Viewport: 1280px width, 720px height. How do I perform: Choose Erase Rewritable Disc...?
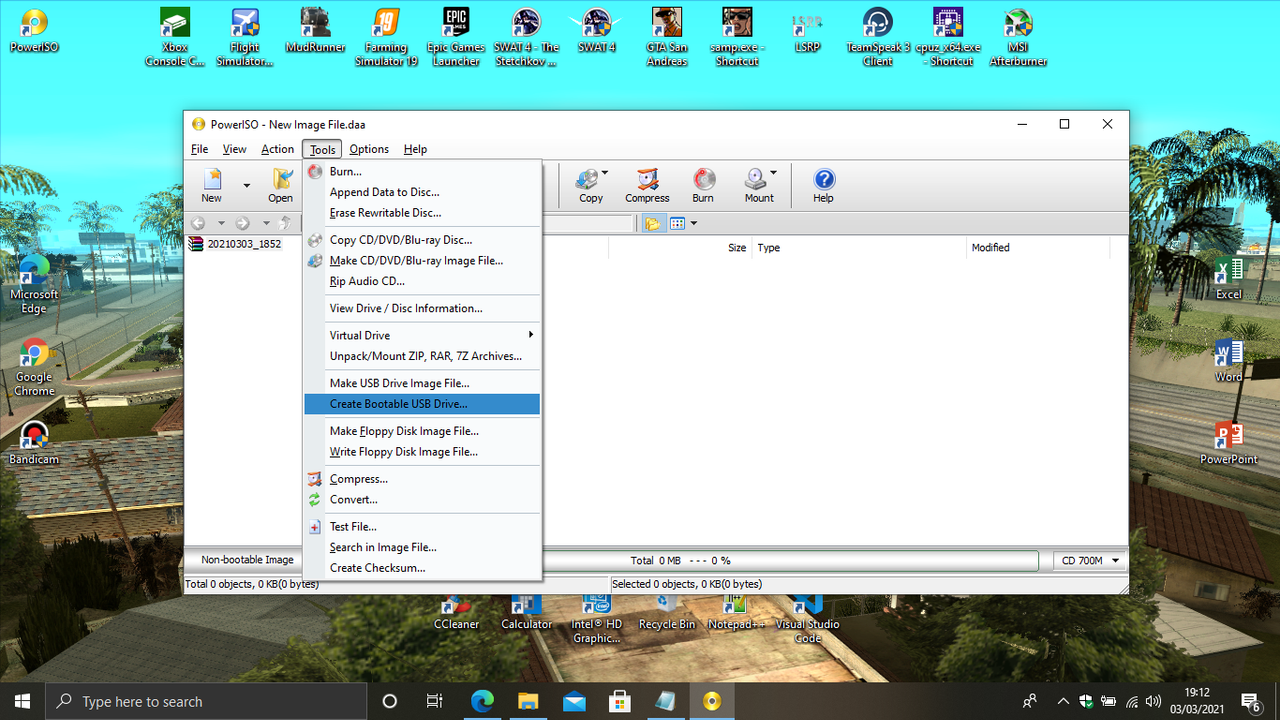pos(422,213)
